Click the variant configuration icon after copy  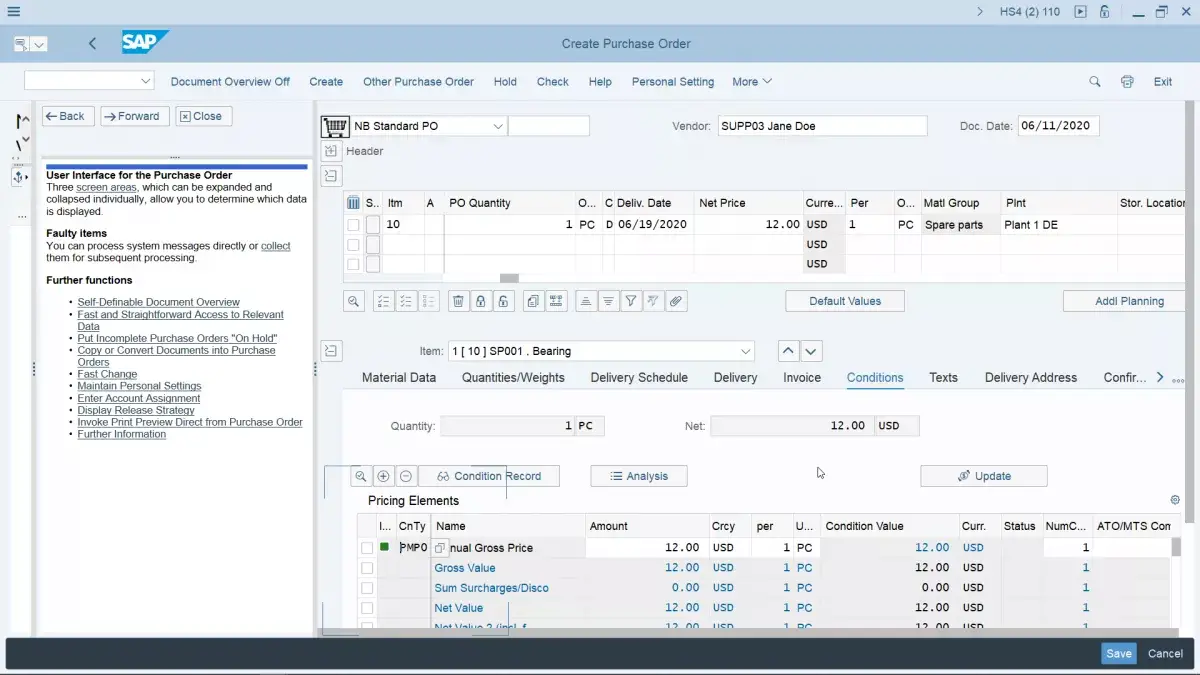tap(556, 301)
